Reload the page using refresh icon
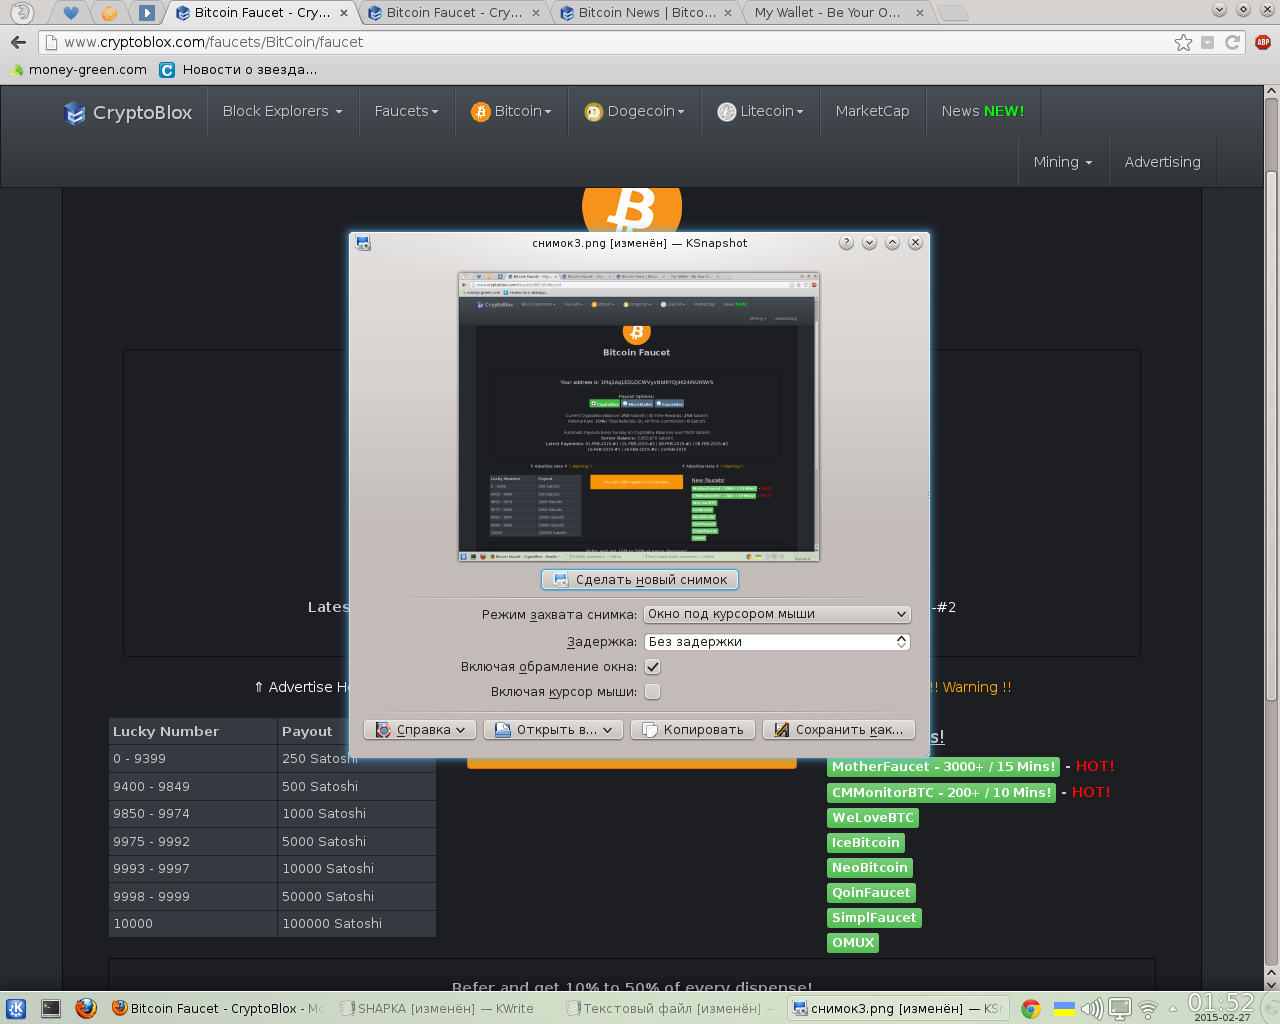 click(1232, 42)
